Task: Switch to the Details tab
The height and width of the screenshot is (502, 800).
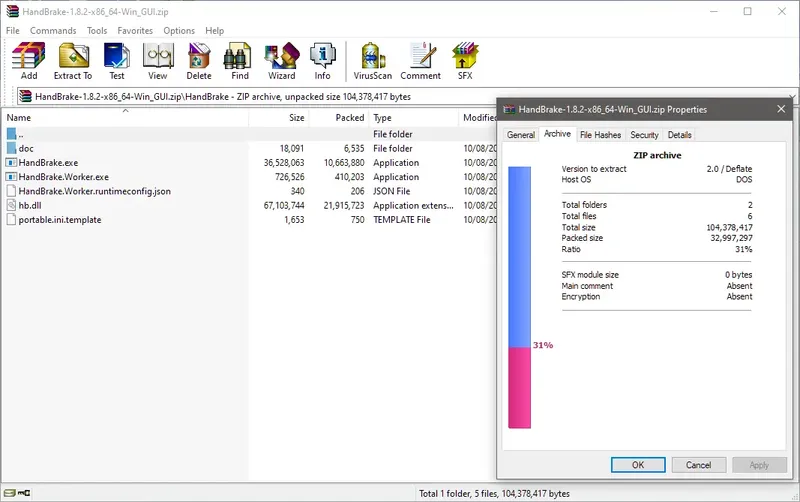Action: 680,135
